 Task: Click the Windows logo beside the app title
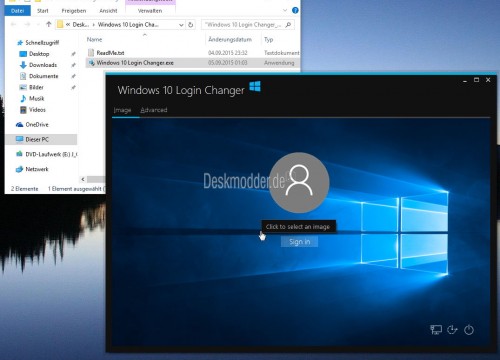tap(255, 87)
